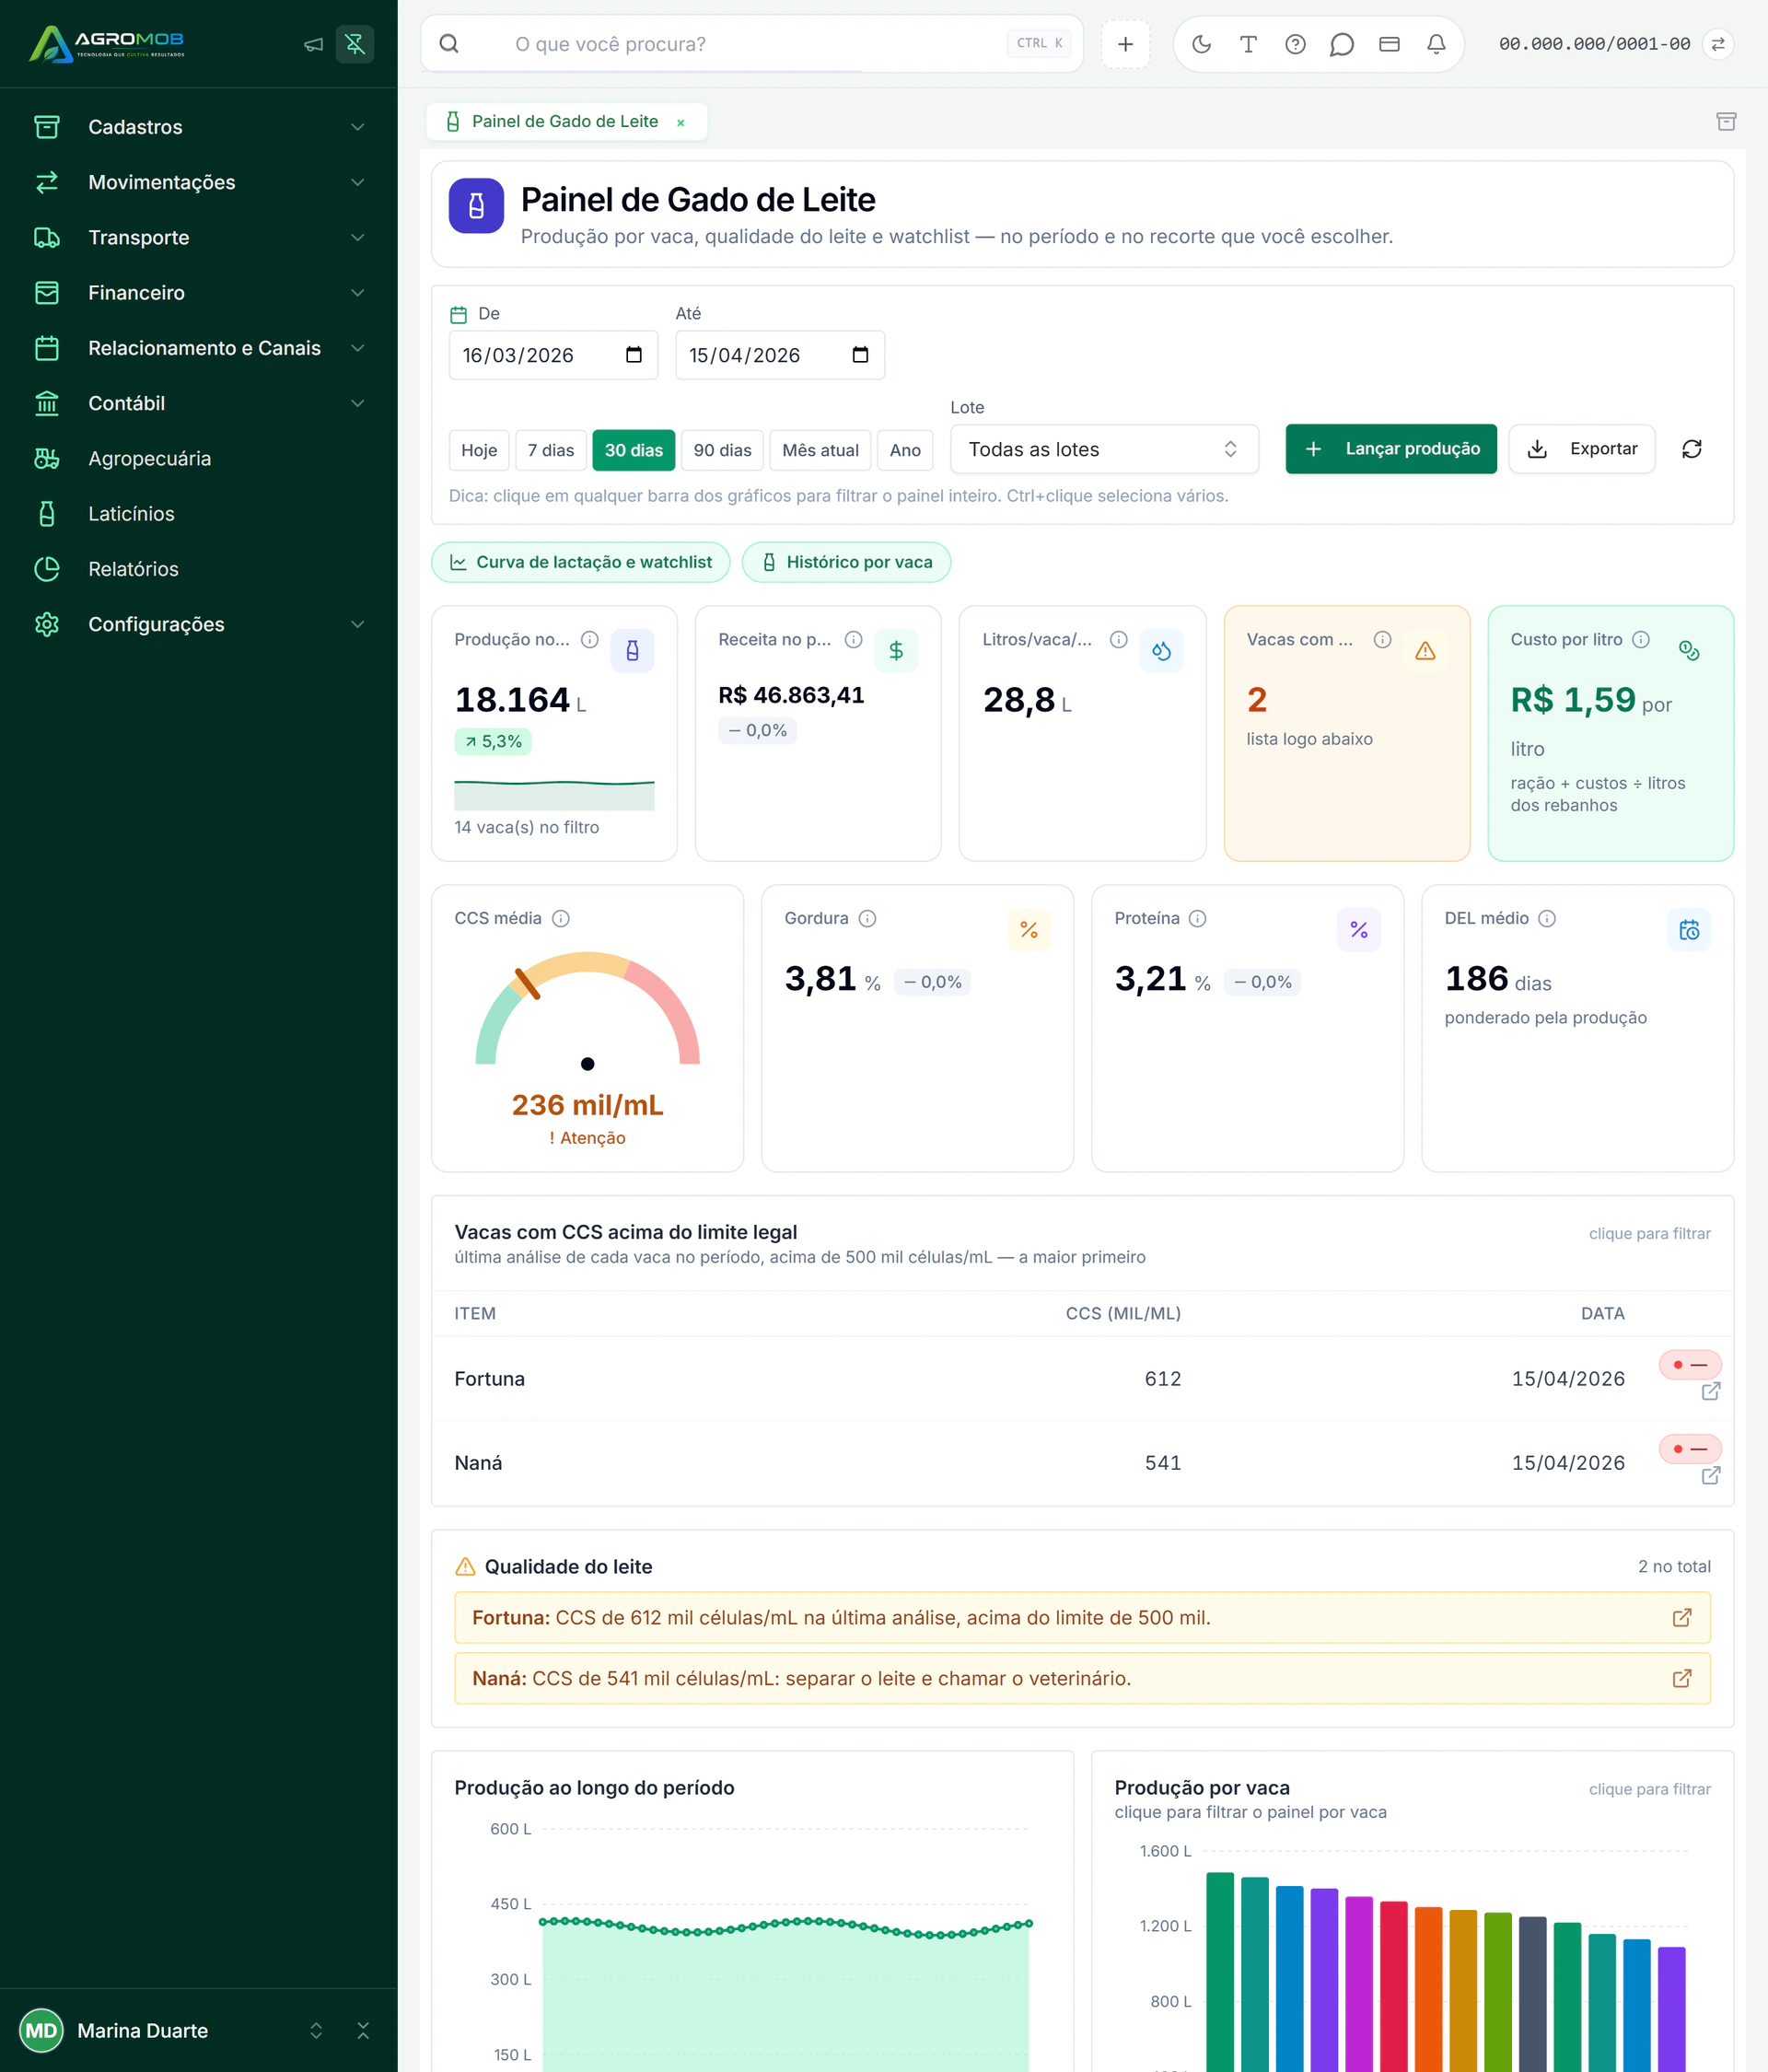Open the Lote dropdown Todas as lotes
This screenshot has width=1768, height=2072.
(x=1104, y=449)
